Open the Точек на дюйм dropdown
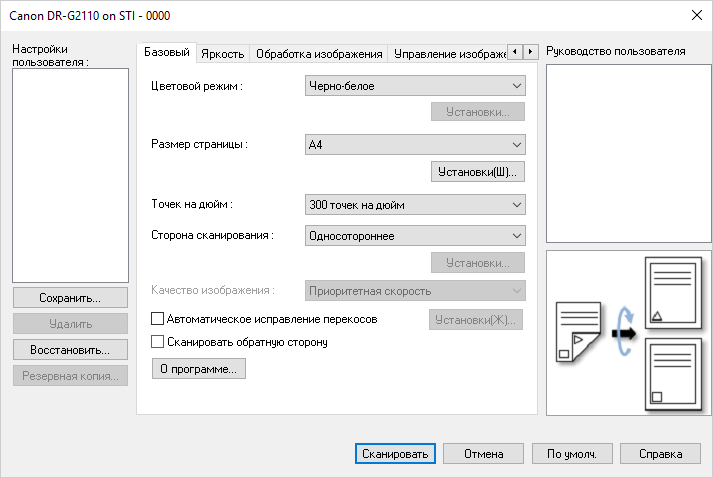This screenshot has height=478, width=713. [x=415, y=205]
